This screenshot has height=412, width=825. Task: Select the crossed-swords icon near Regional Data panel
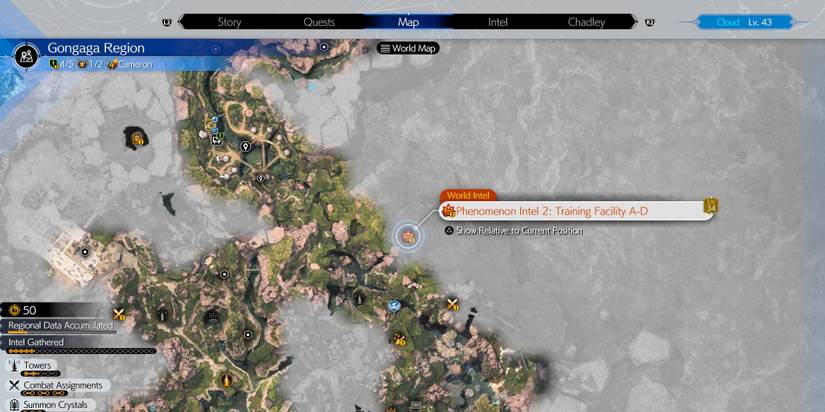(119, 314)
